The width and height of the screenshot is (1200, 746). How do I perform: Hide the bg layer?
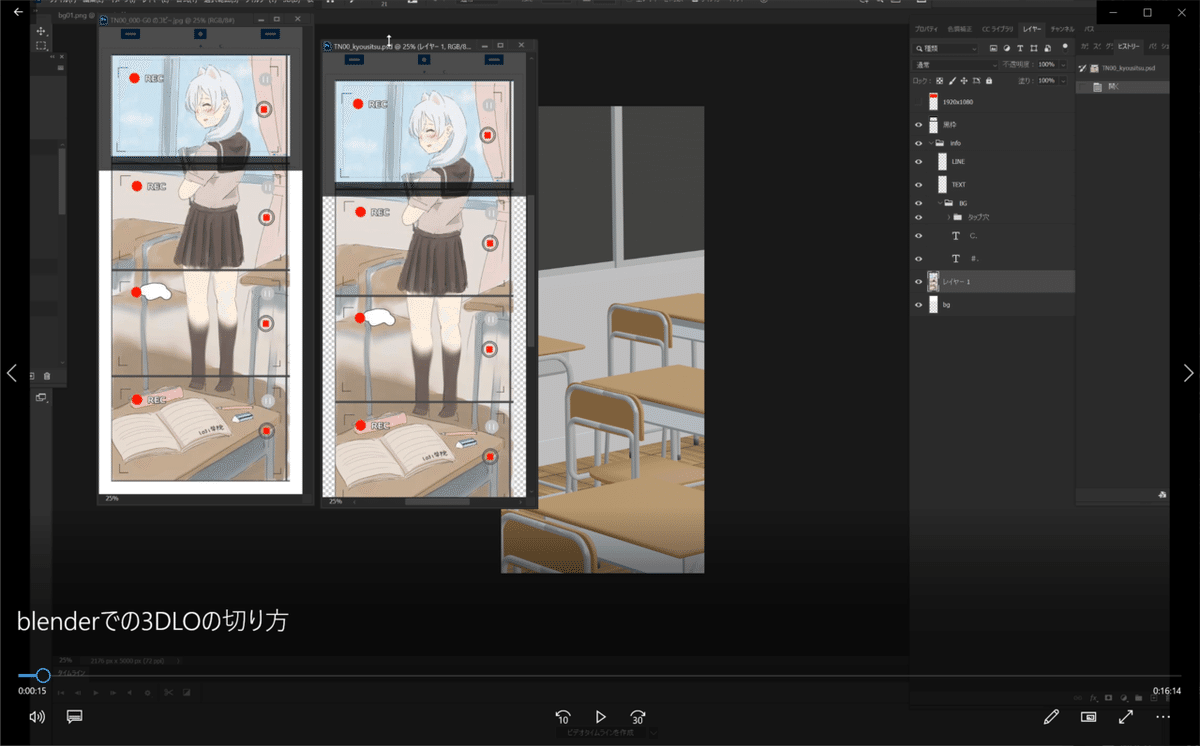pyautogui.click(x=918, y=304)
